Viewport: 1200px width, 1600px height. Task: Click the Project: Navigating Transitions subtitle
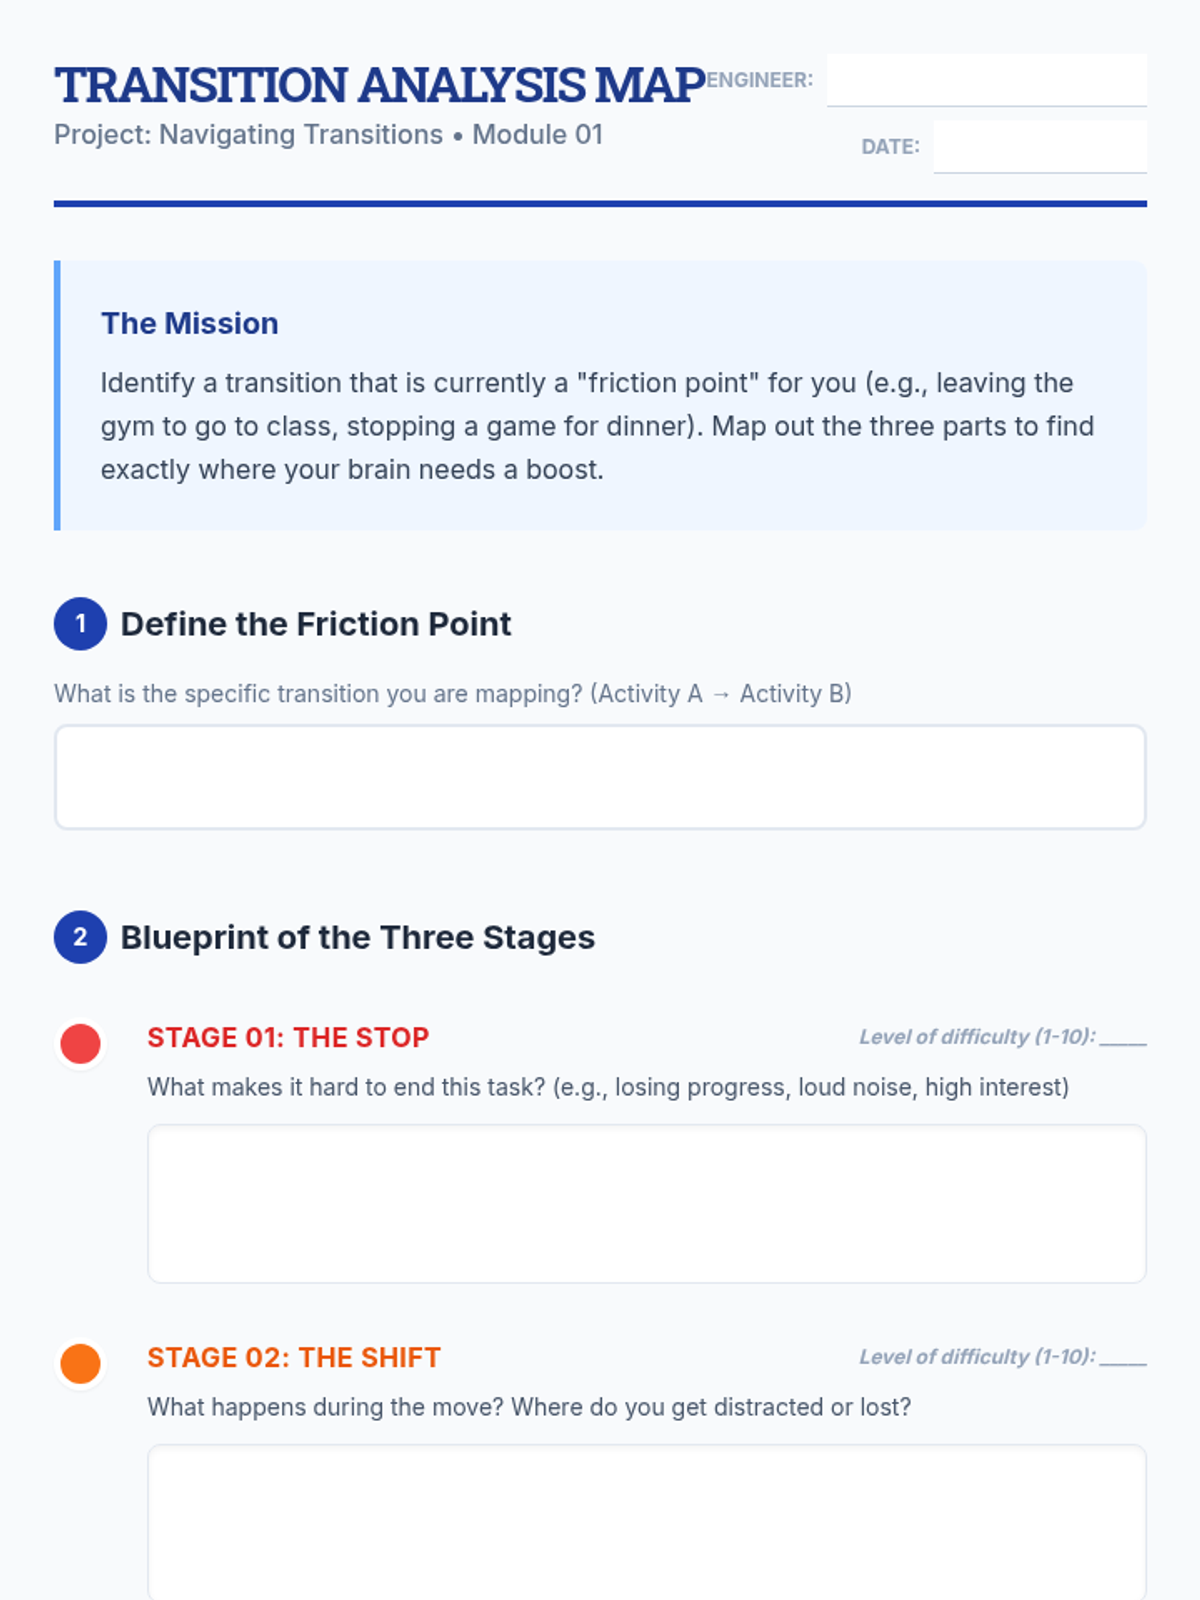(x=328, y=135)
